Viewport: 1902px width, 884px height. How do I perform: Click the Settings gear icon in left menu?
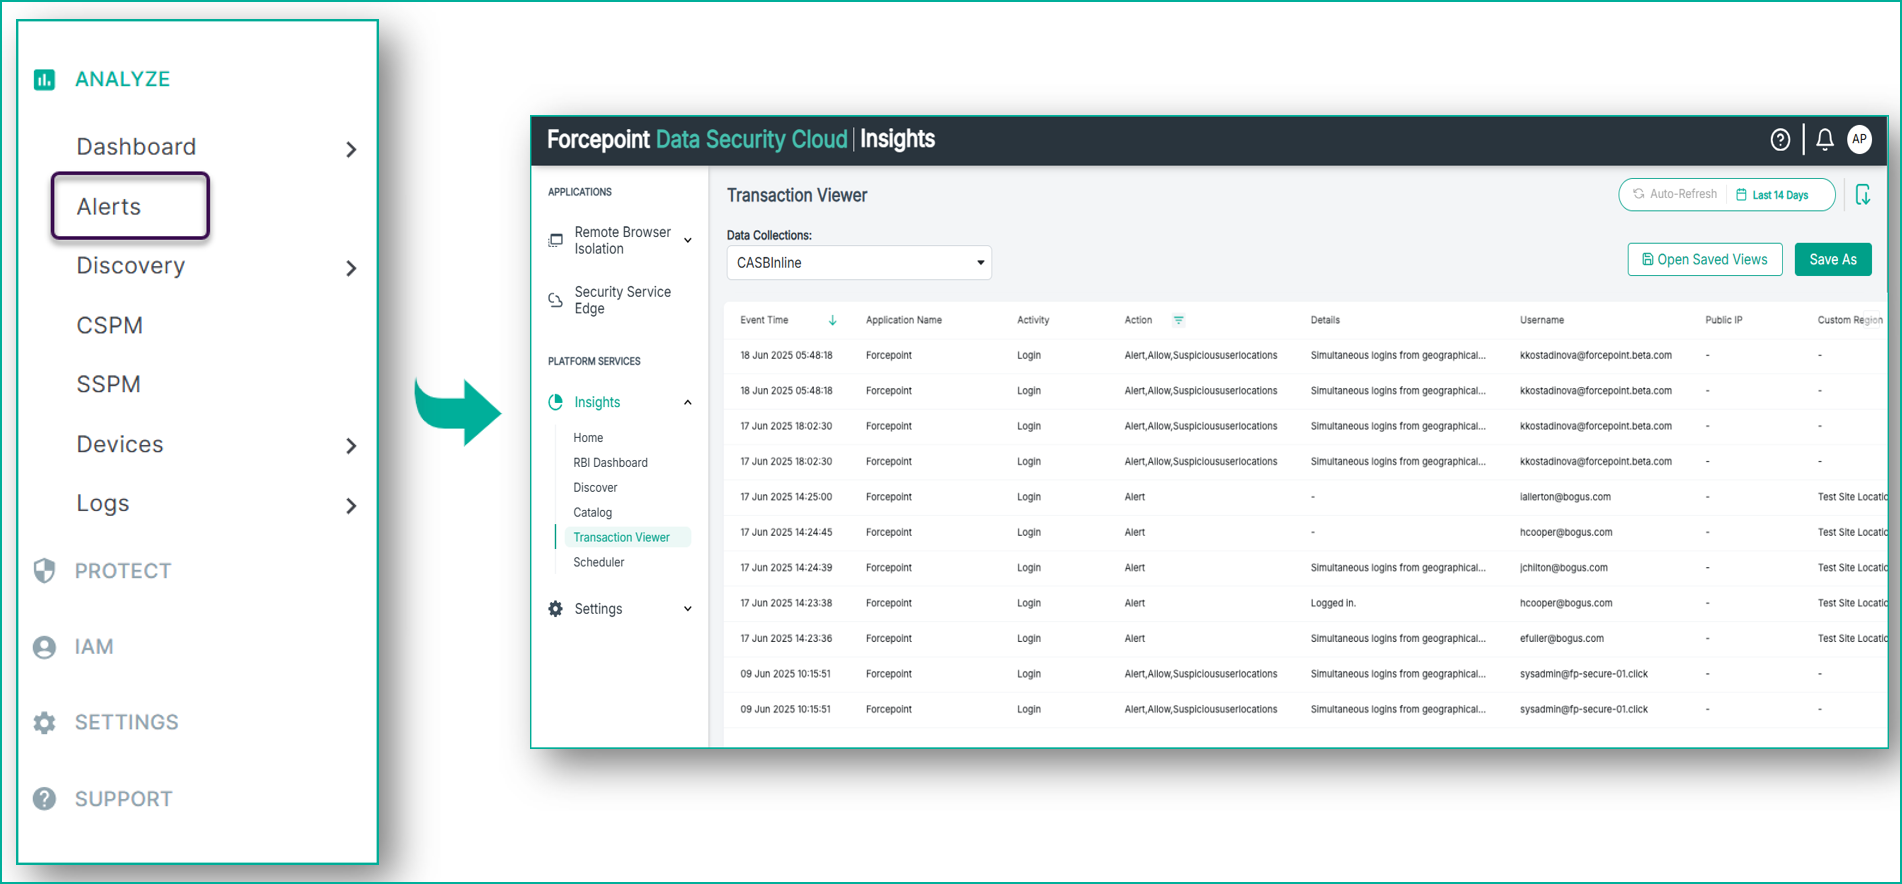[44, 722]
